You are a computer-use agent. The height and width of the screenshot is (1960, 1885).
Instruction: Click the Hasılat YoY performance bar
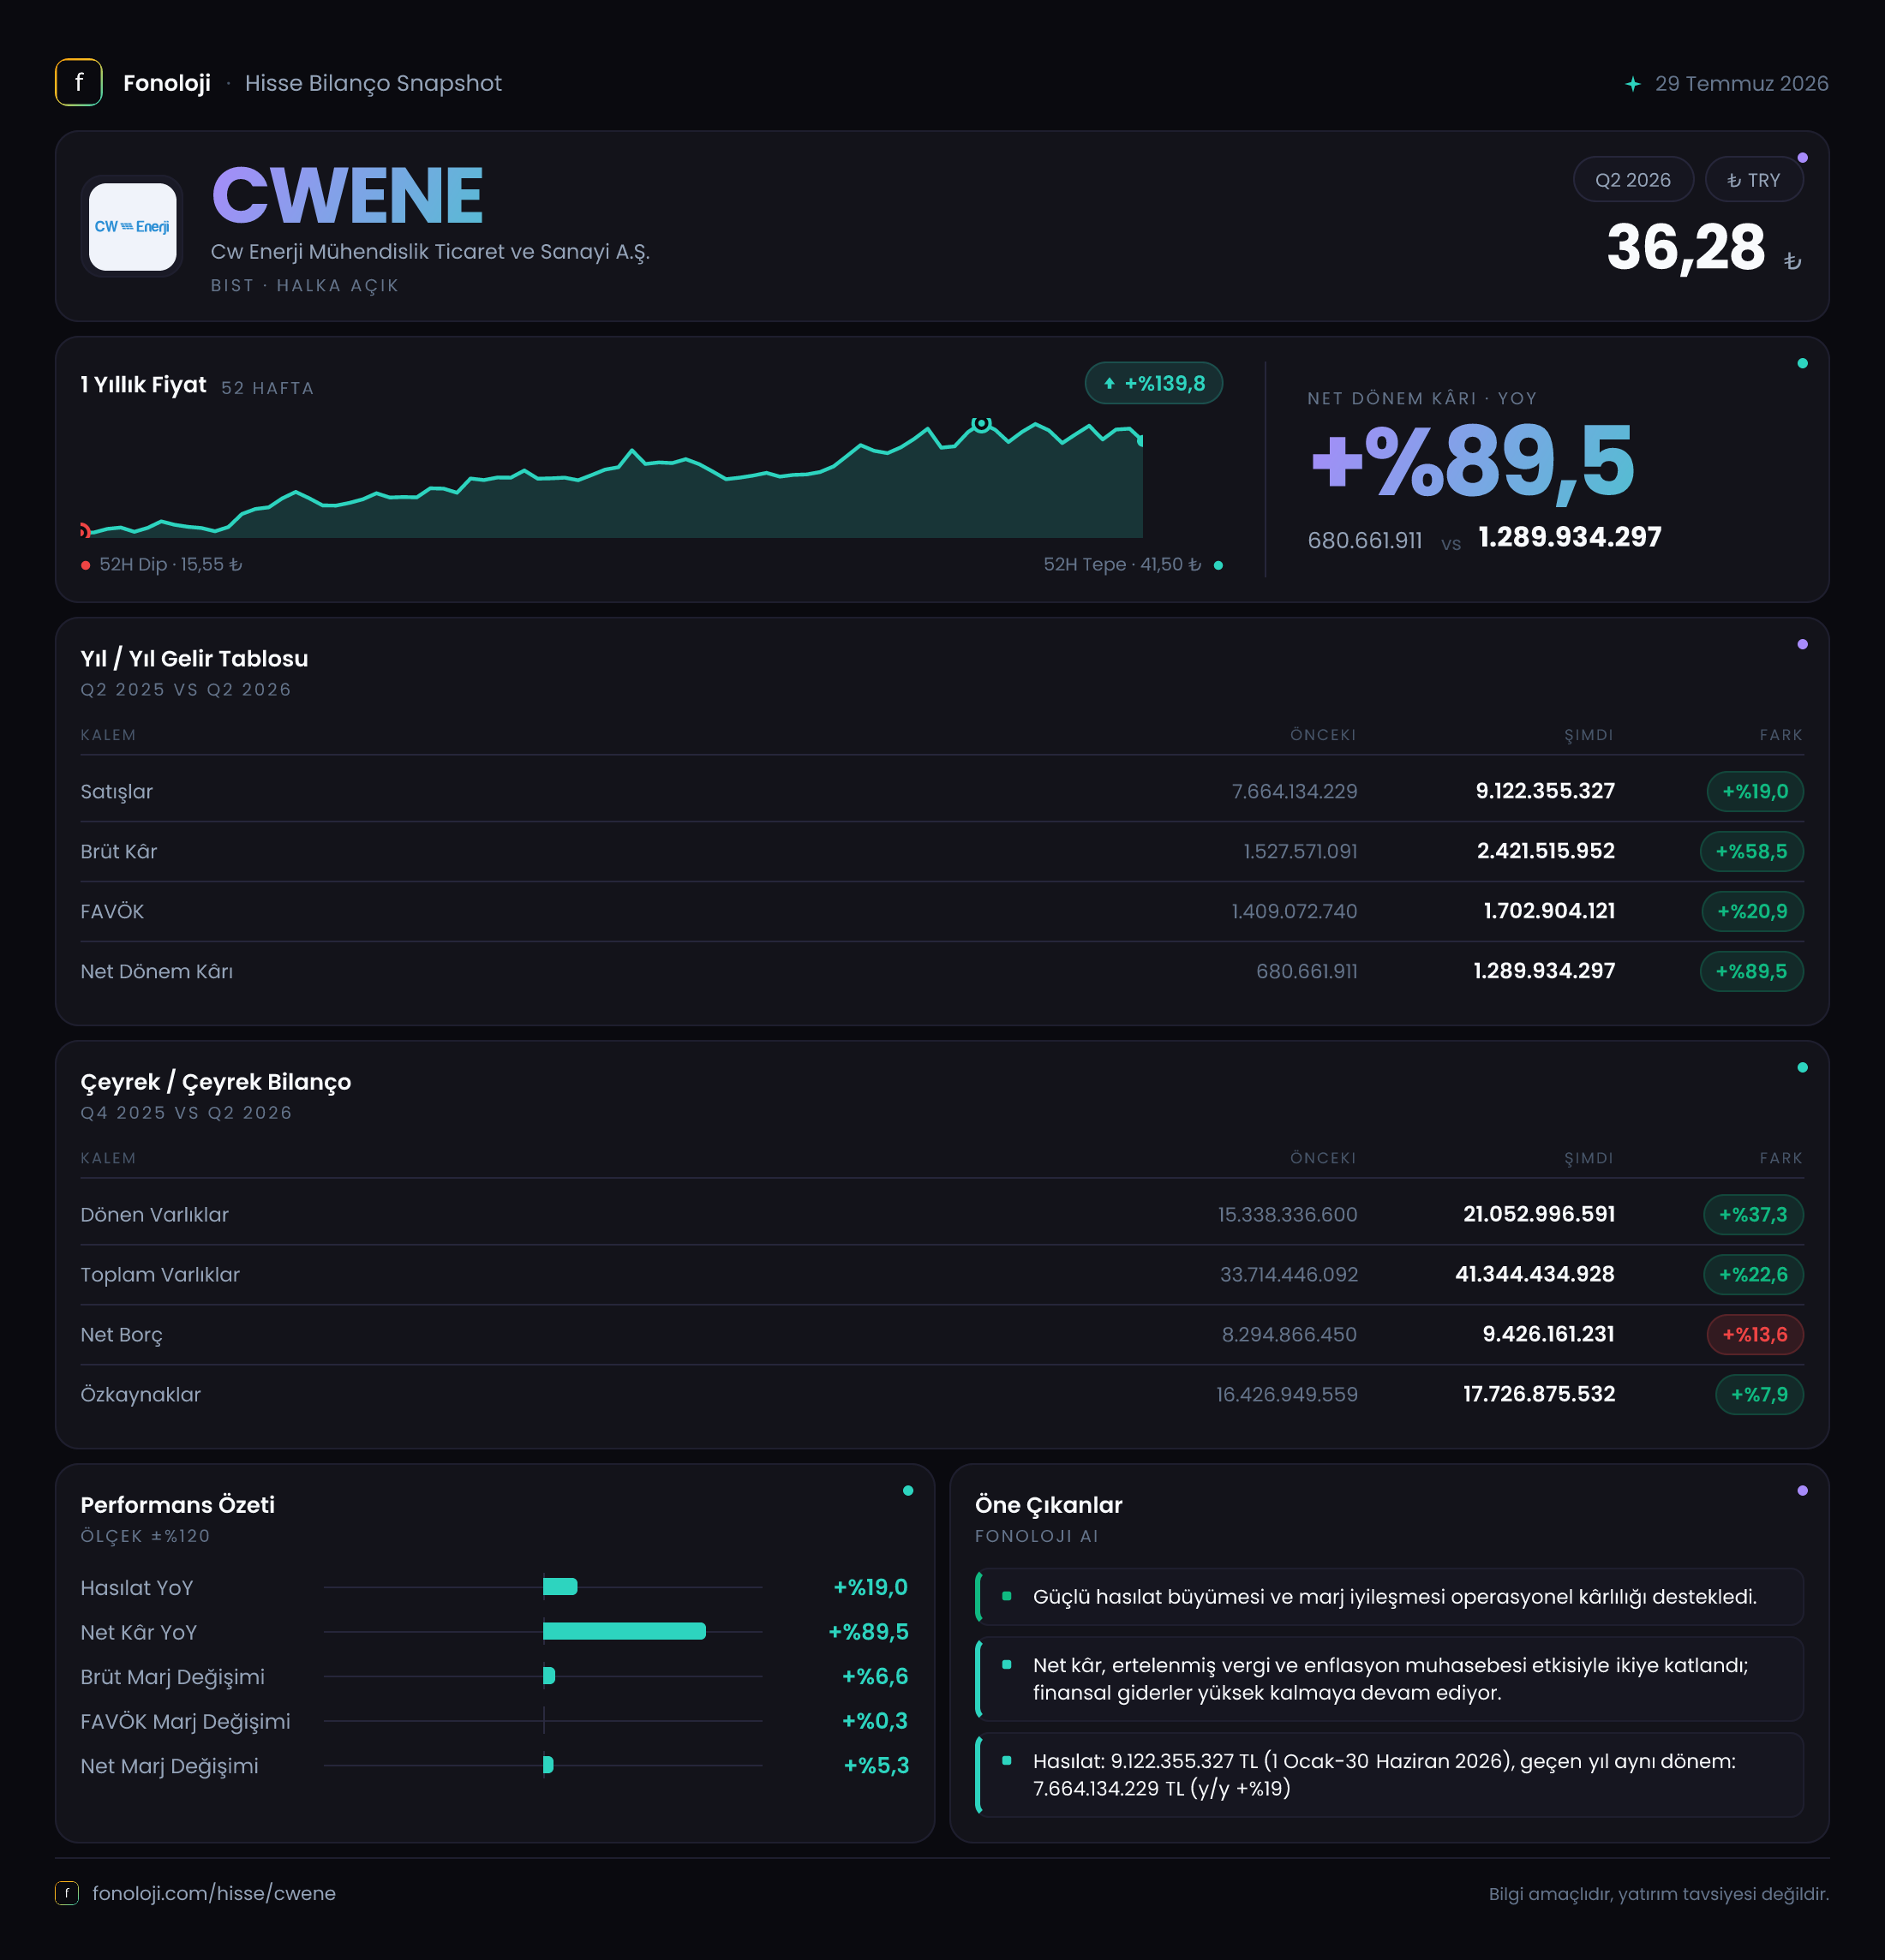[x=560, y=1587]
